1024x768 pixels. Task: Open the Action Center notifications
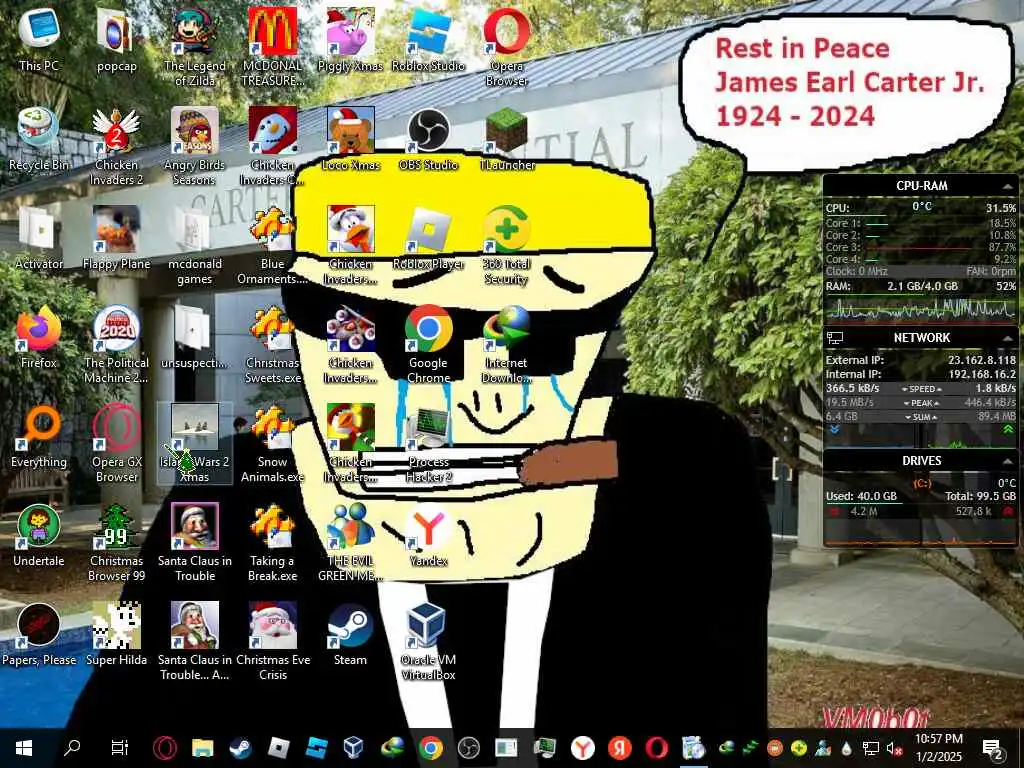tap(992, 748)
